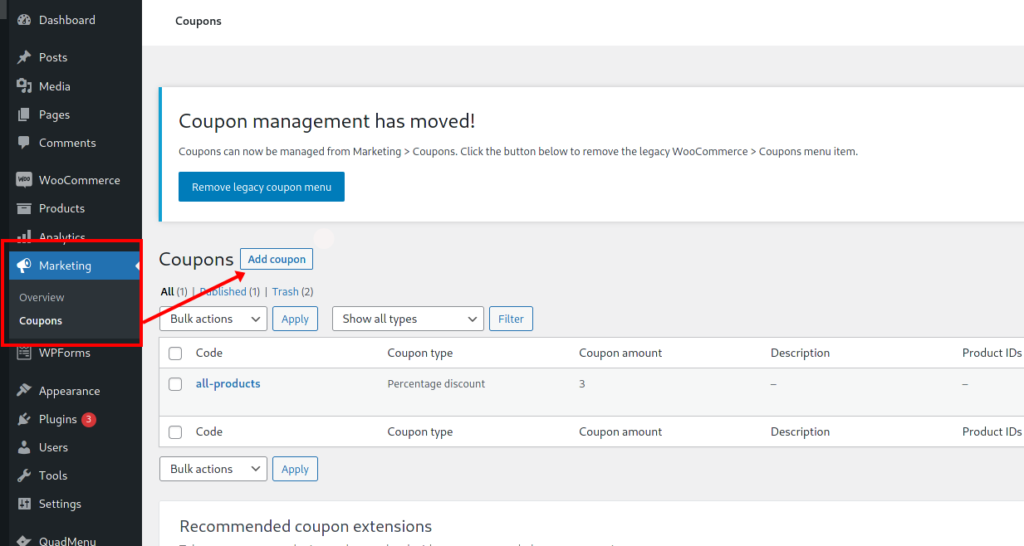Open the Media menu item
This screenshot has height=546, width=1024.
pyautogui.click(x=54, y=86)
